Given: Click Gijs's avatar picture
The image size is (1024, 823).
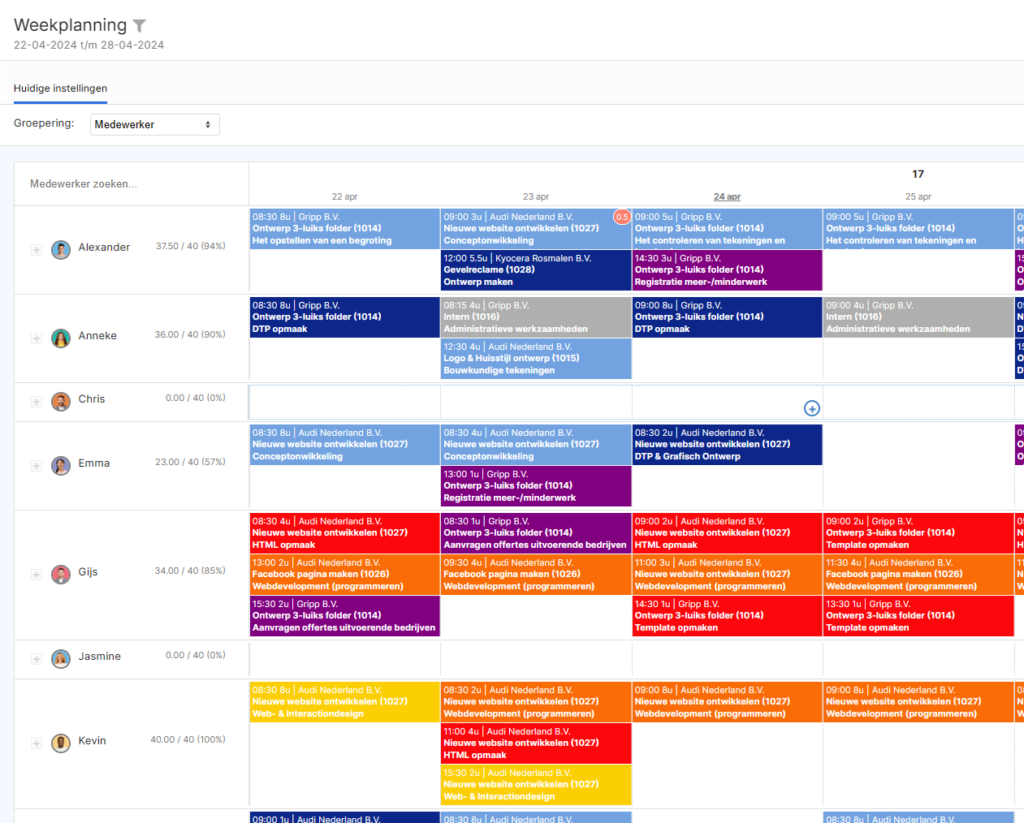Looking at the screenshot, I should click(x=61, y=575).
